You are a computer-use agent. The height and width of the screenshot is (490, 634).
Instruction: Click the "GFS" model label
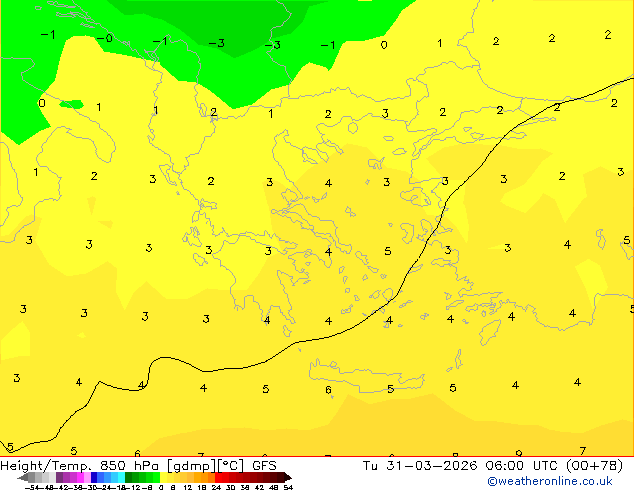tap(264, 466)
